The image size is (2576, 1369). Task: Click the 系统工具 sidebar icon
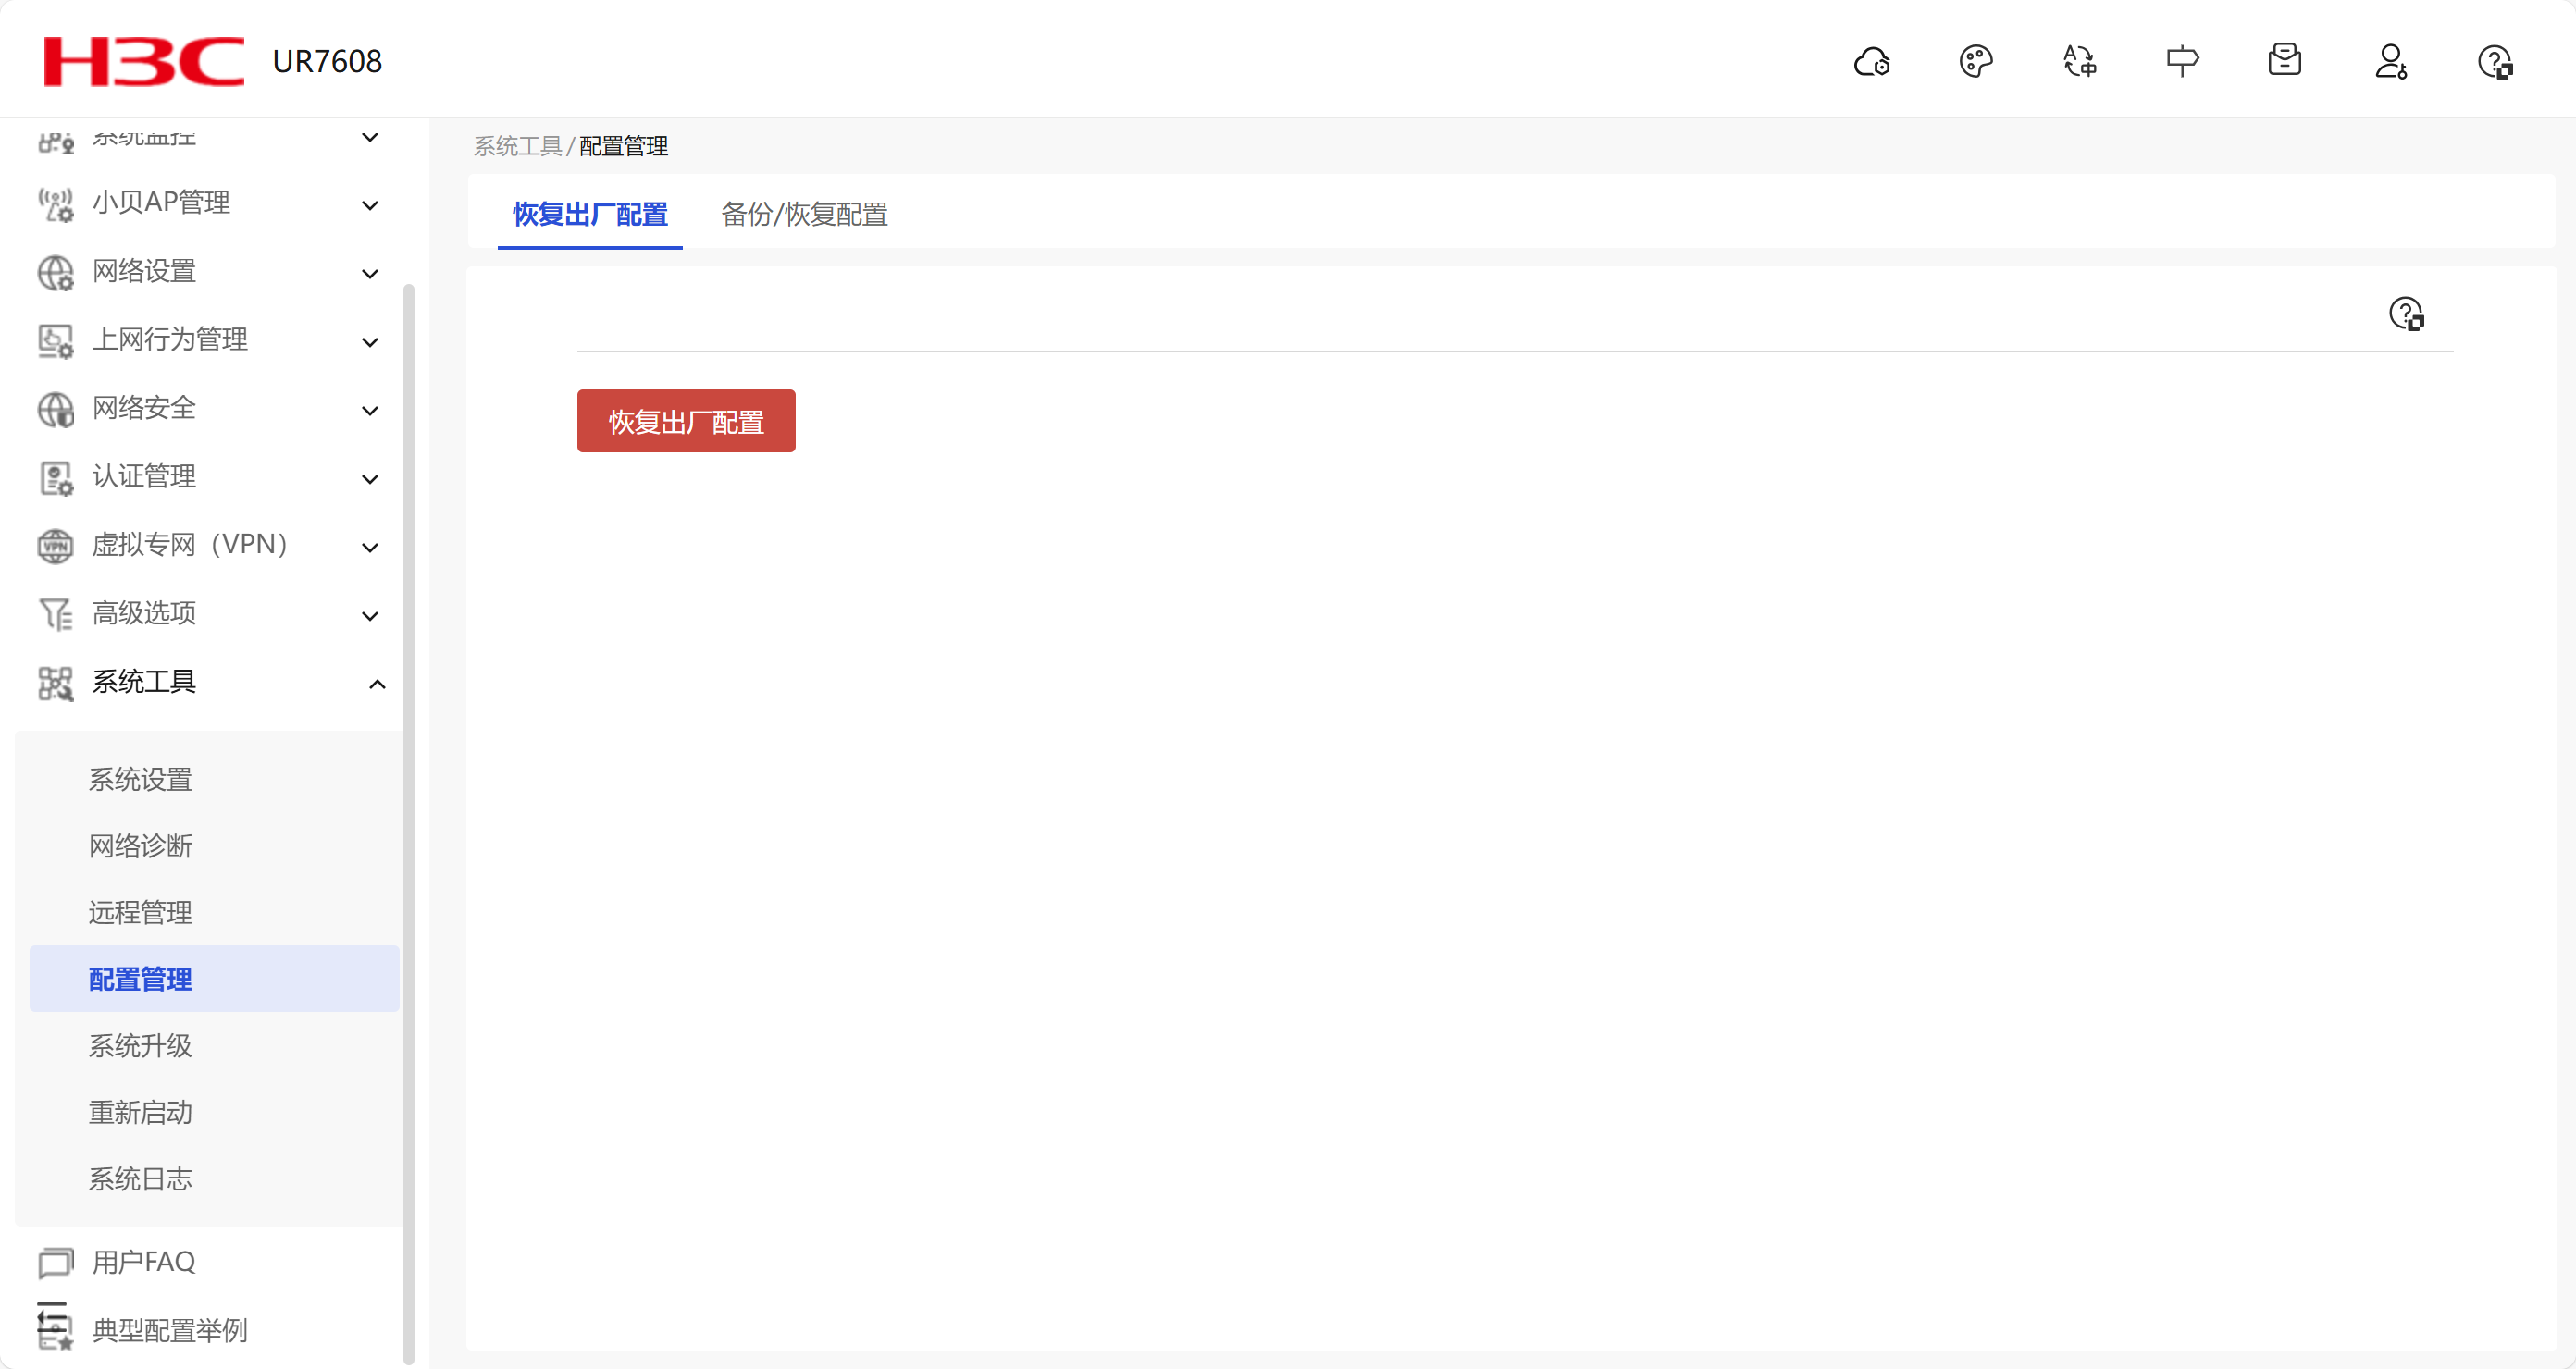click(55, 683)
